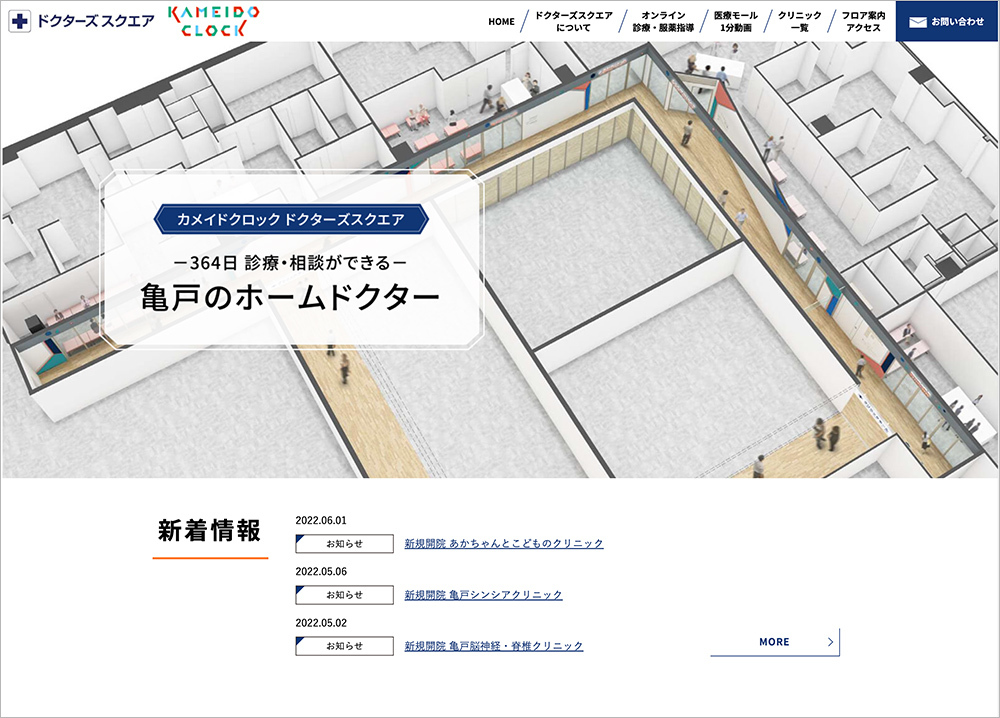Open 医療モール1分動画 menu item
Screen dimensions: 1000x718
(735, 21)
